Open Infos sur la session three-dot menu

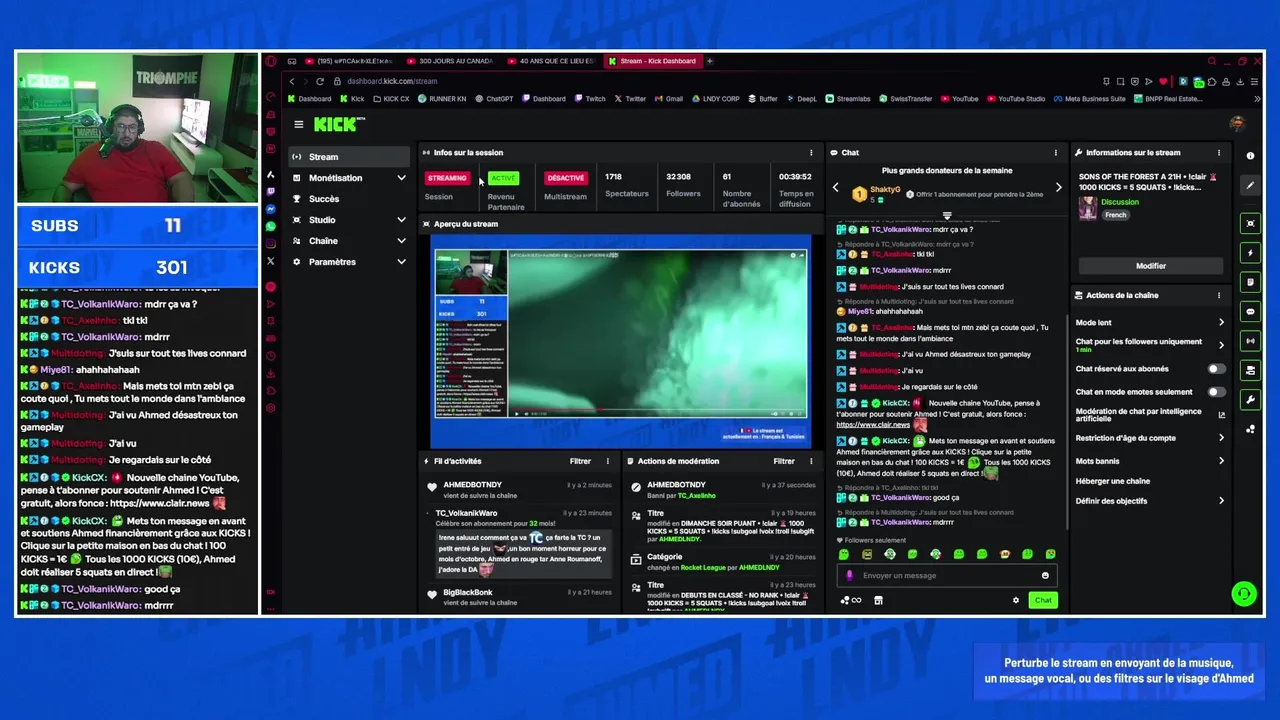pos(811,153)
